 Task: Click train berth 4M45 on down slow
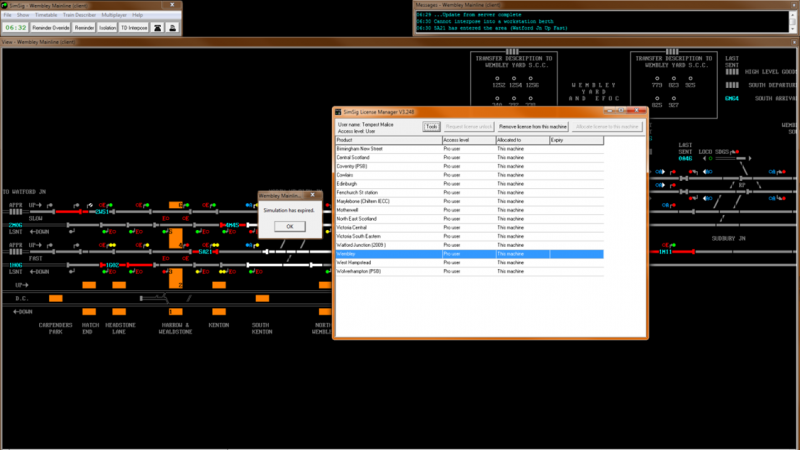tap(233, 225)
